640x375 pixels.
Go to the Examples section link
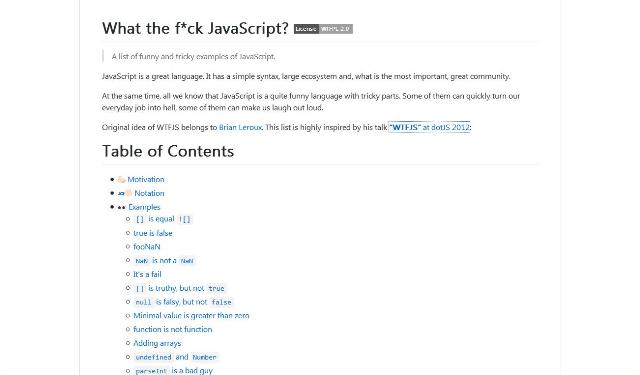click(x=144, y=207)
